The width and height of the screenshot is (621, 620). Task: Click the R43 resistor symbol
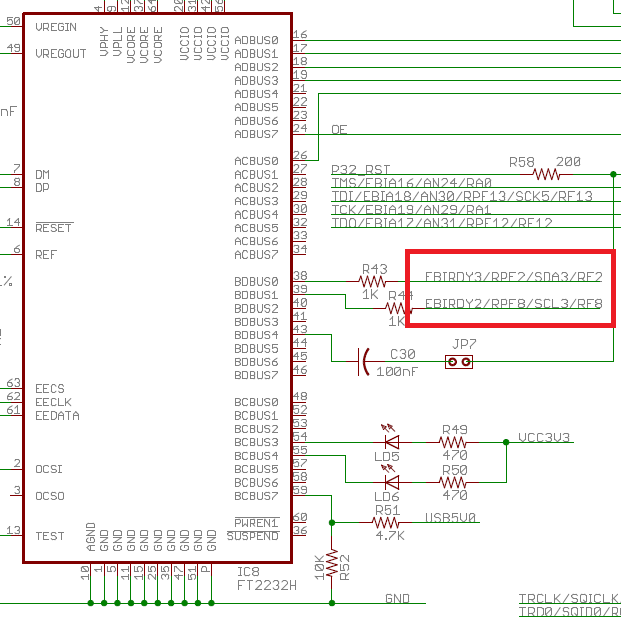coord(372,281)
